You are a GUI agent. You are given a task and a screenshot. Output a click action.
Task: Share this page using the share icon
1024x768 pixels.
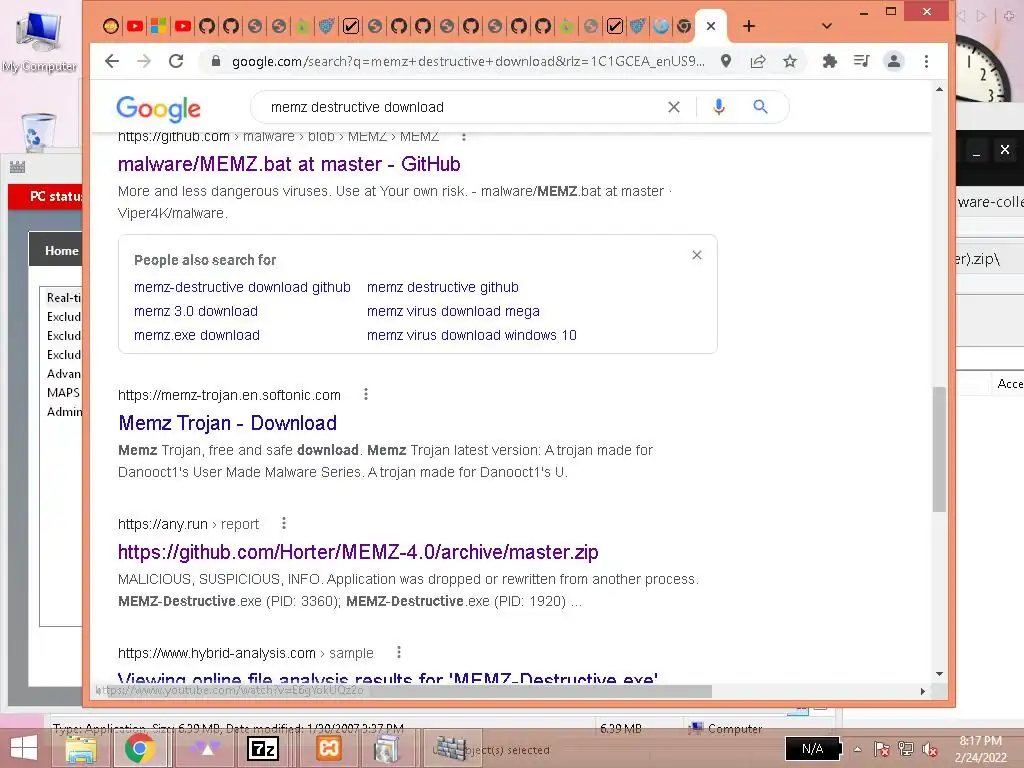(x=758, y=61)
